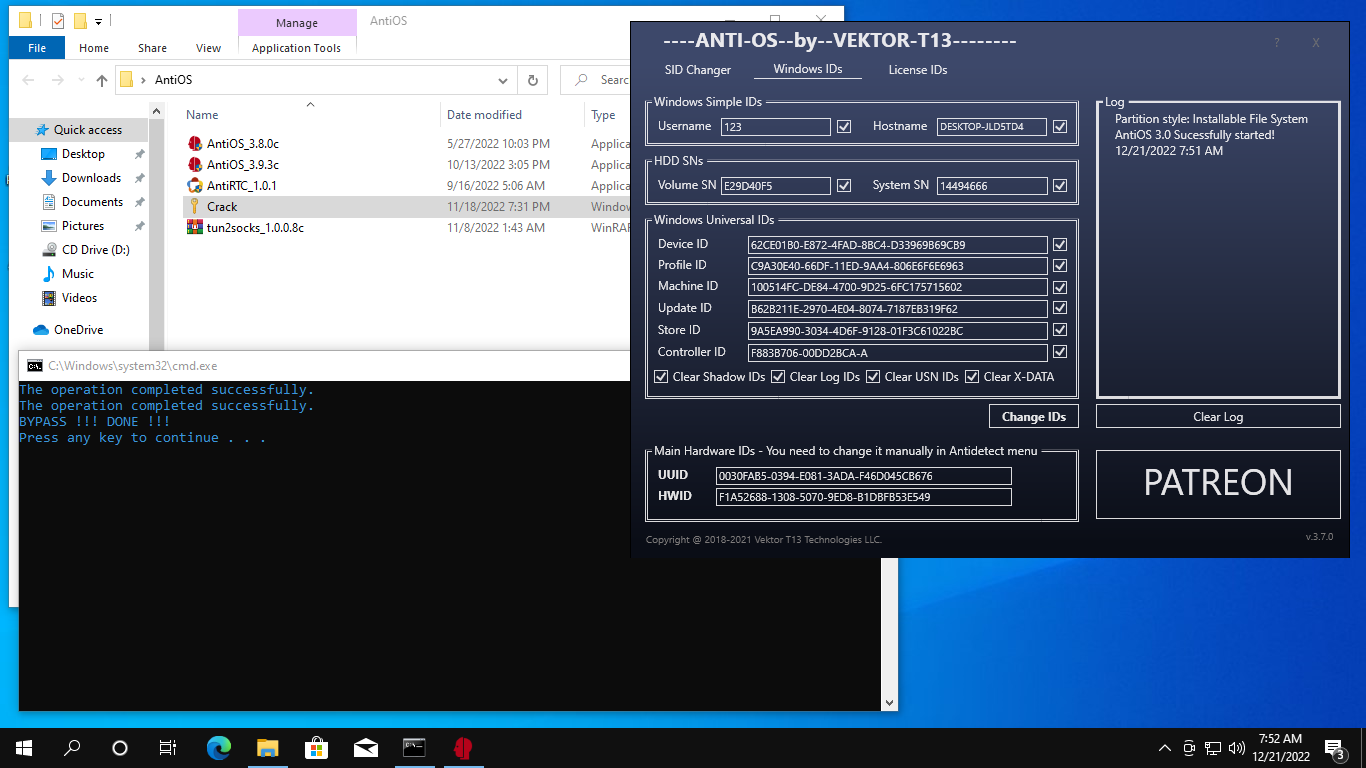
Task: Open File menu in Explorer
Action: click(37, 48)
